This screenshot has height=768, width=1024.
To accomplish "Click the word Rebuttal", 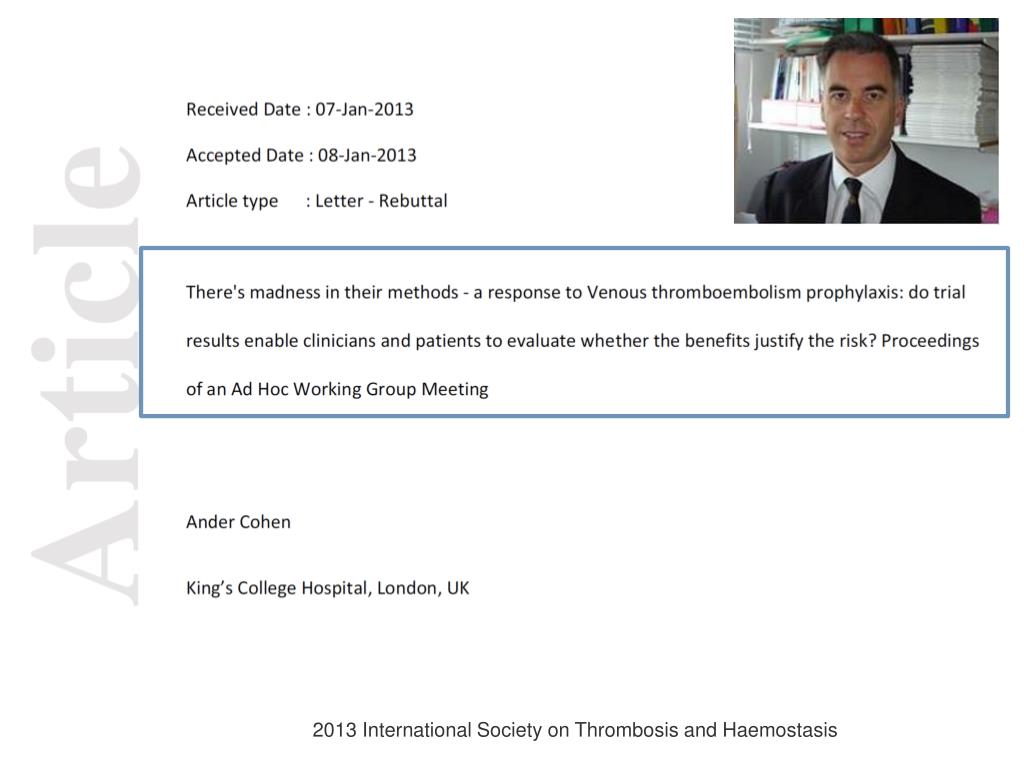I will (413, 201).
